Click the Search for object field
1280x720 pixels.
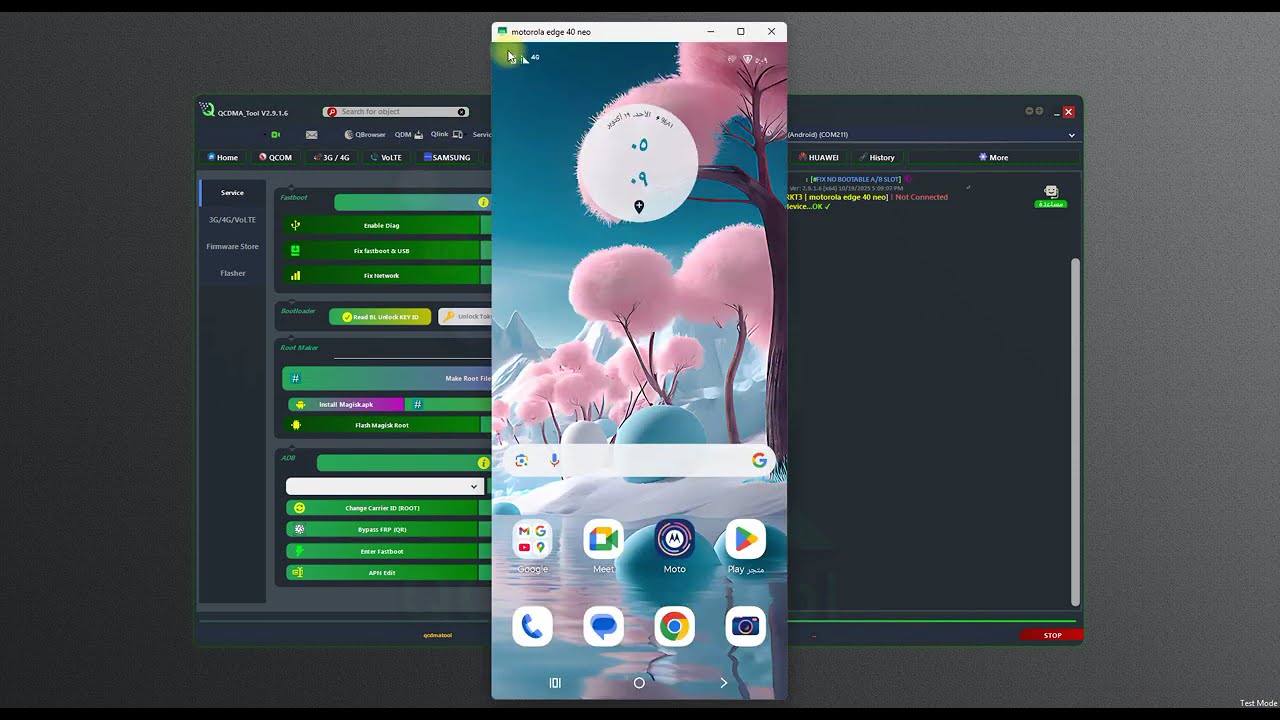pos(396,112)
